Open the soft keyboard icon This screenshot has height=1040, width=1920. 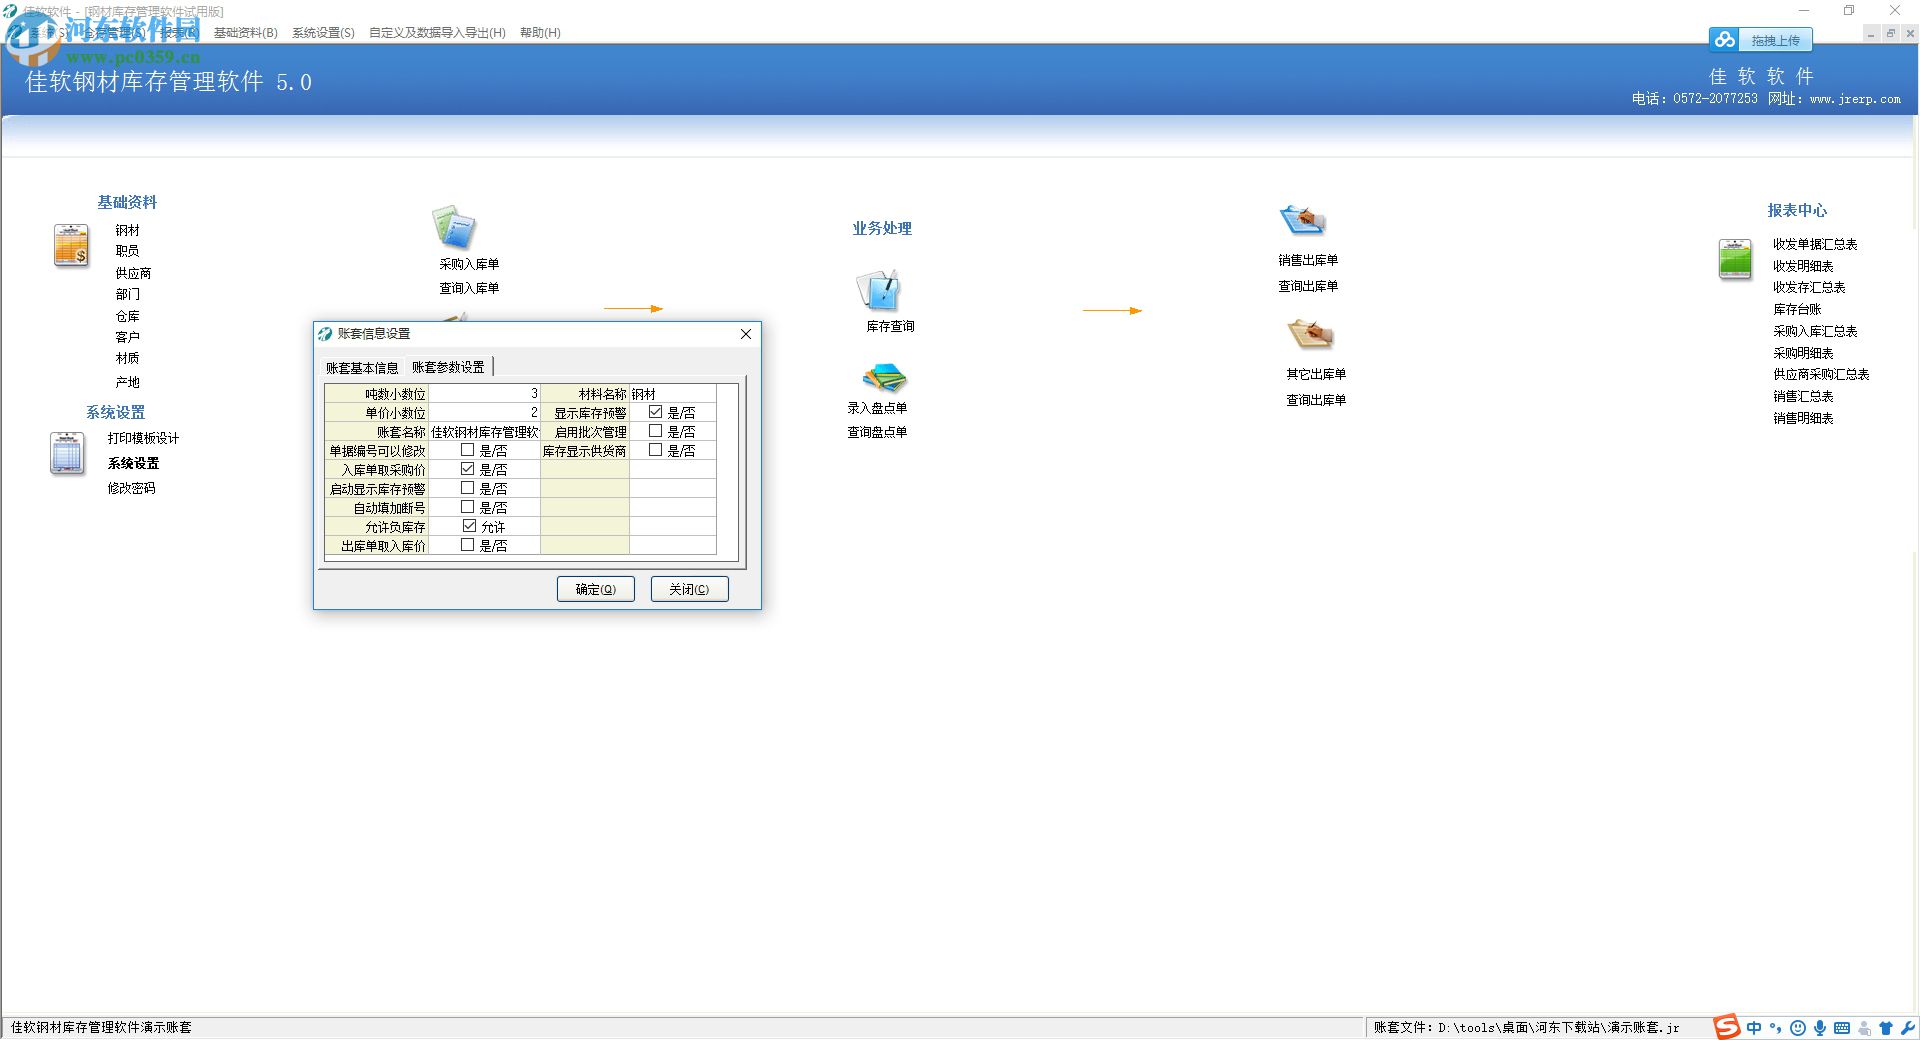[x=1842, y=1028]
